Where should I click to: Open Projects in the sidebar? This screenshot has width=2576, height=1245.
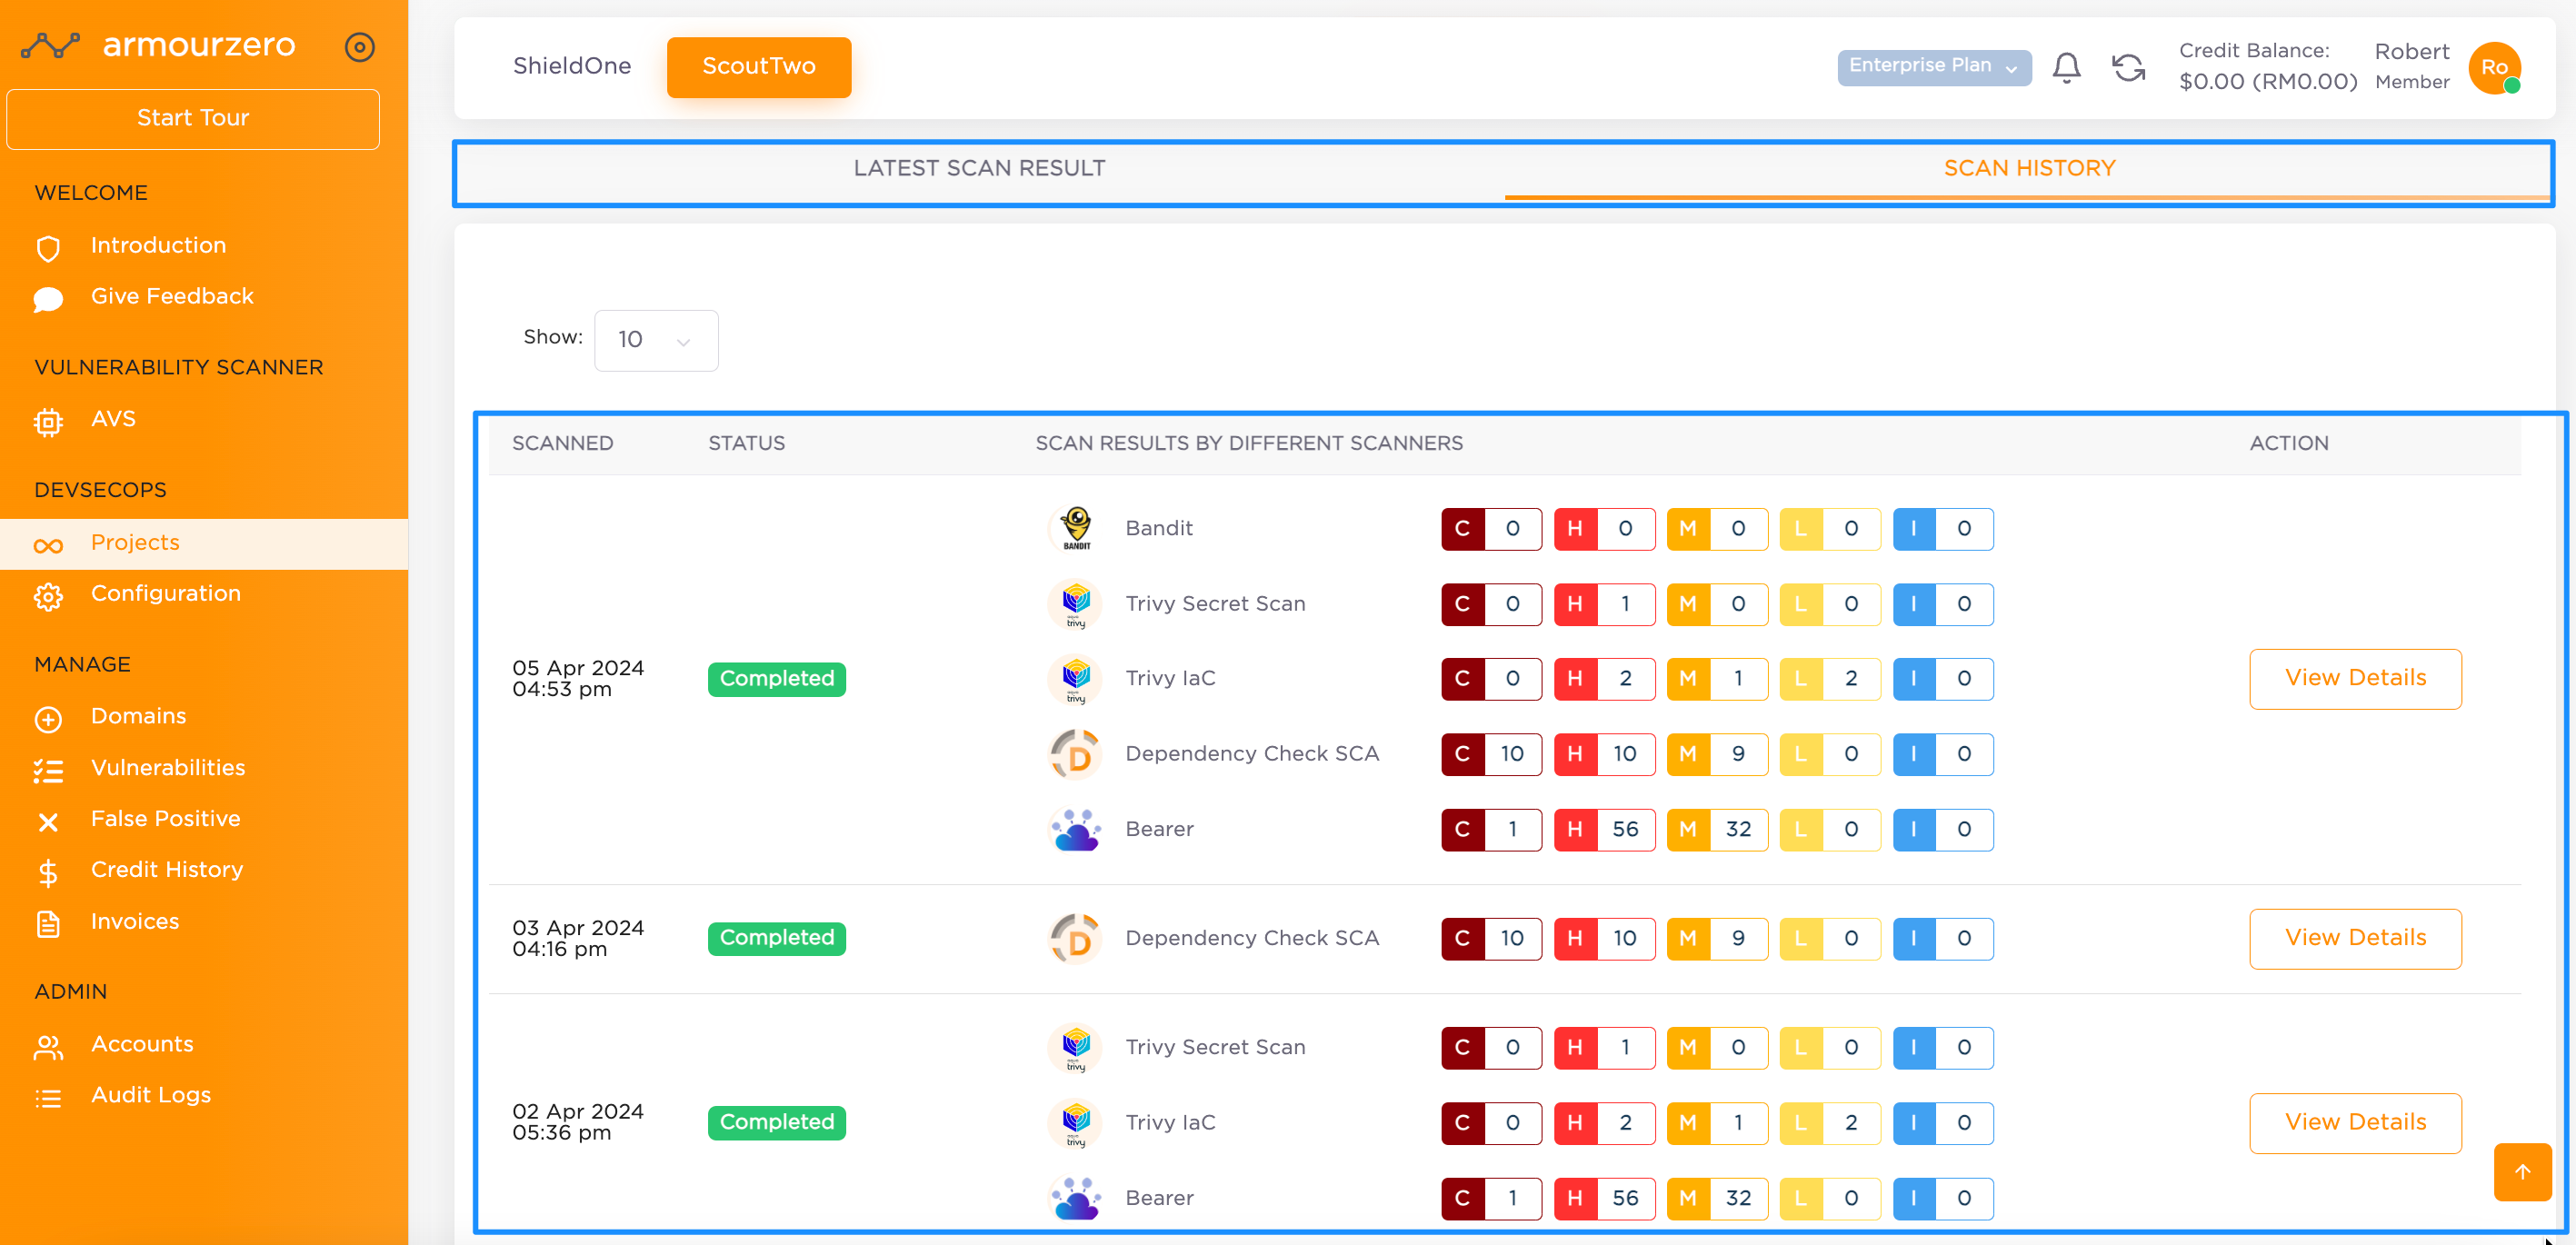click(x=203, y=543)
